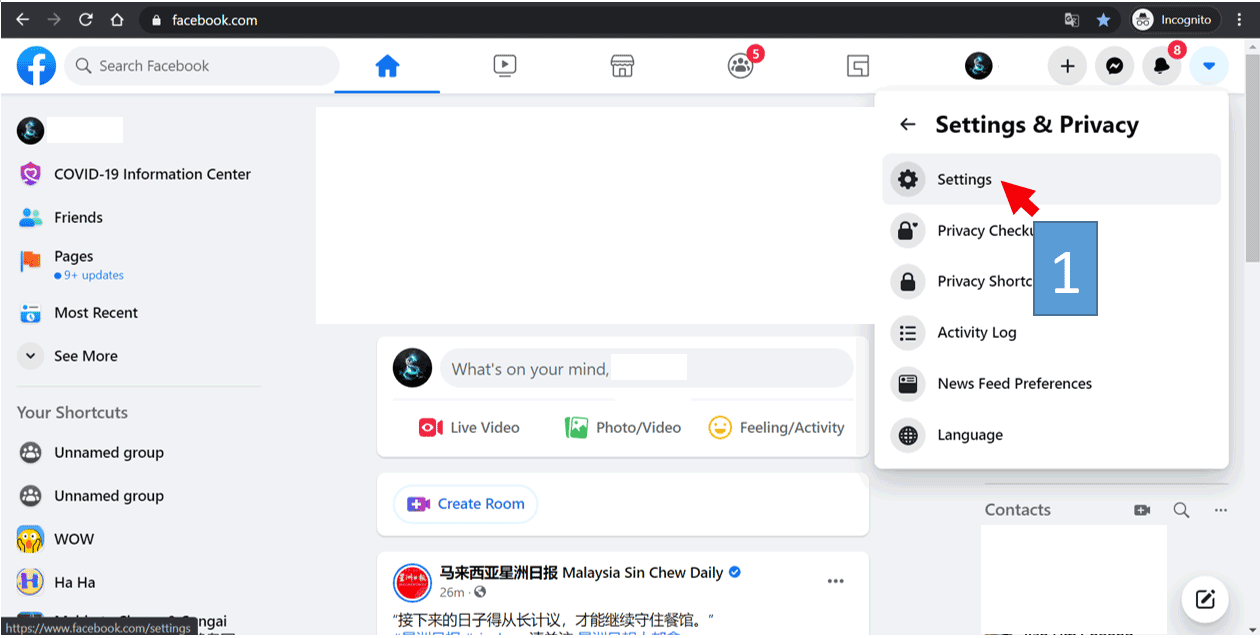Open Contacts options three dots
This screenshot has height=638, width=1260.
[1220, 510]
